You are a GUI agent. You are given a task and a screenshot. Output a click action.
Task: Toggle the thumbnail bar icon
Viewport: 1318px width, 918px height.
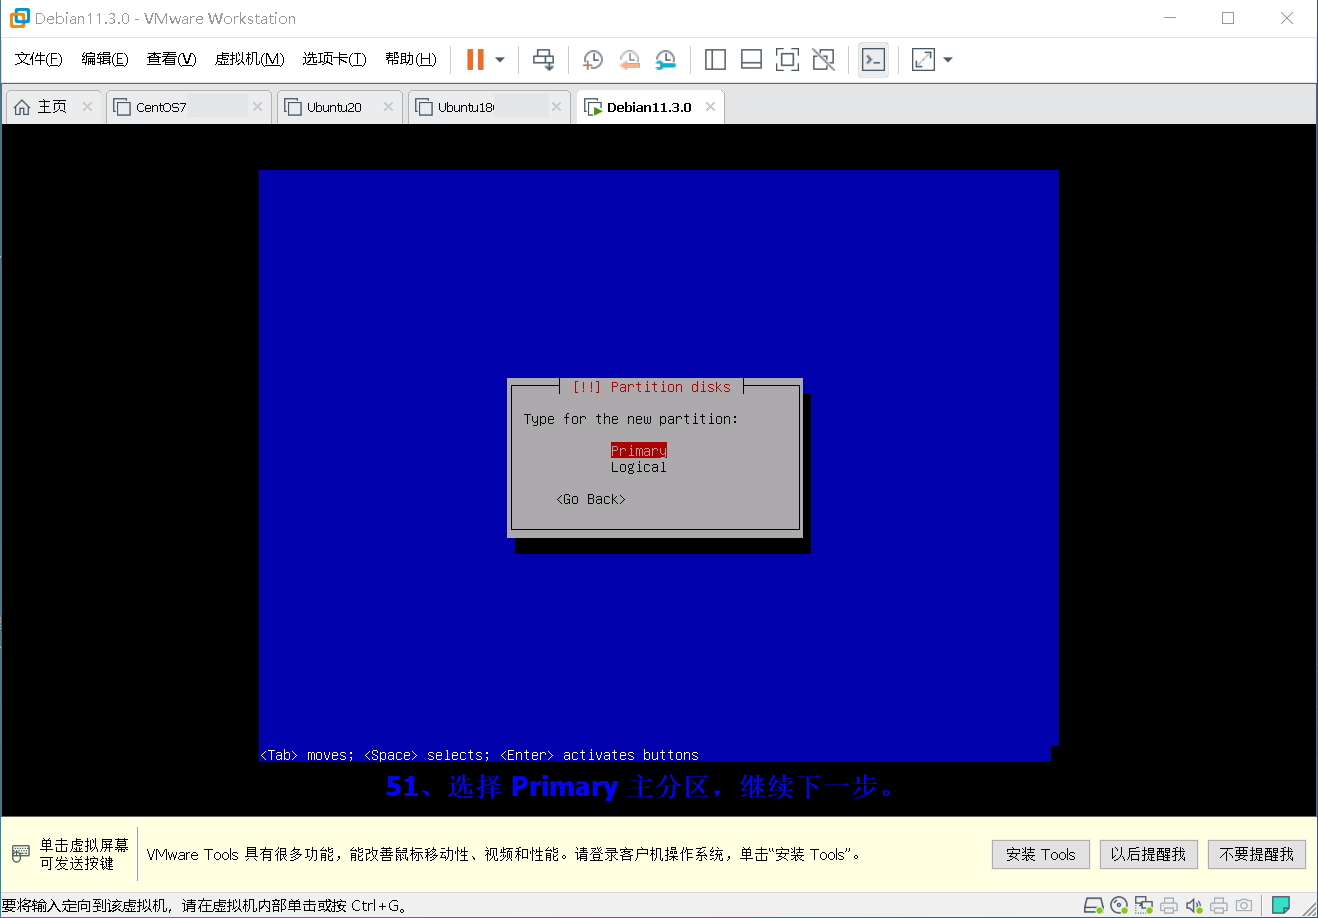coord(751,60)
